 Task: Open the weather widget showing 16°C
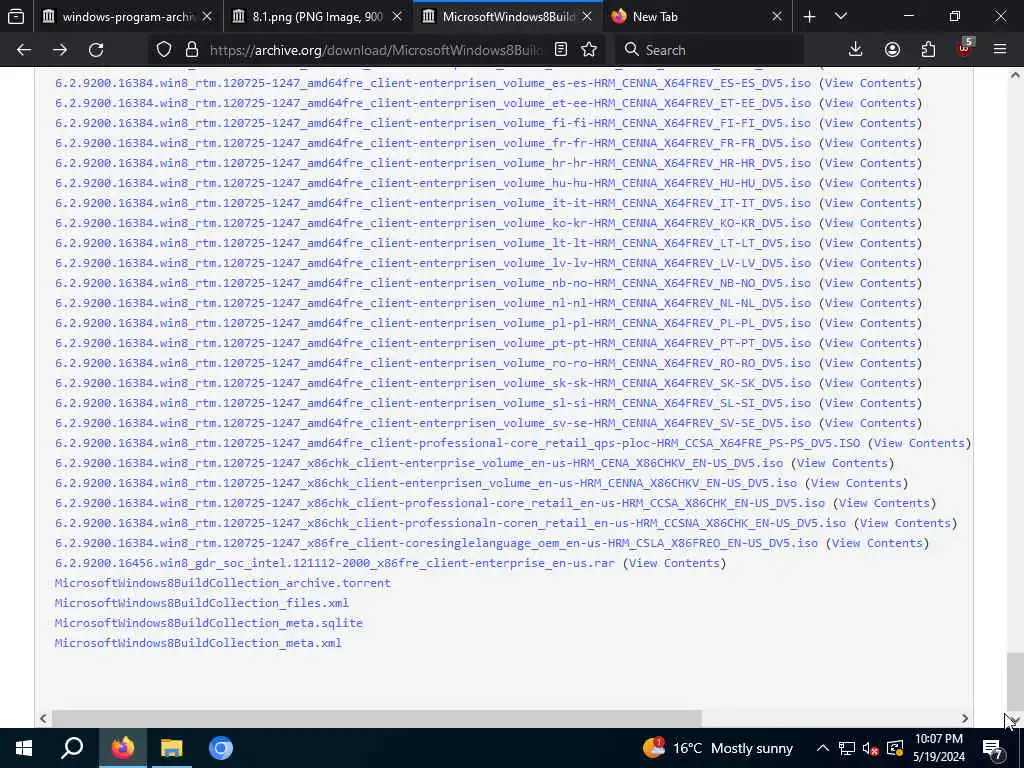click(718, 748)
